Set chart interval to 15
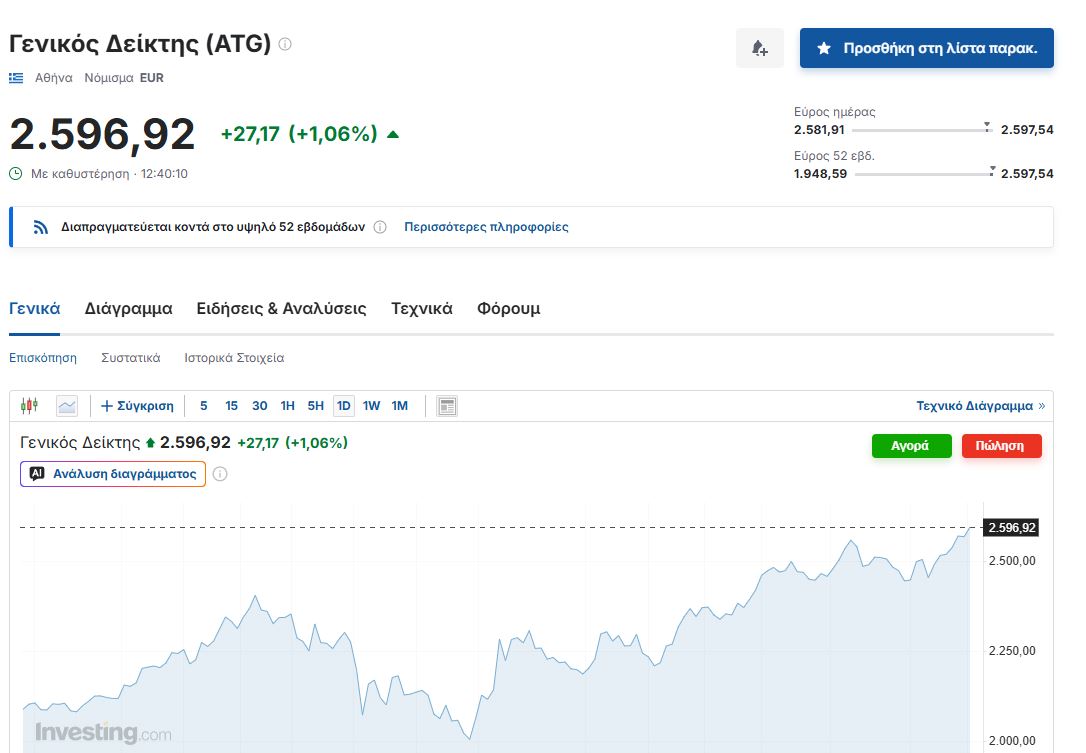The height and width of the screenshot is (753, 1086). coord(231,406)
